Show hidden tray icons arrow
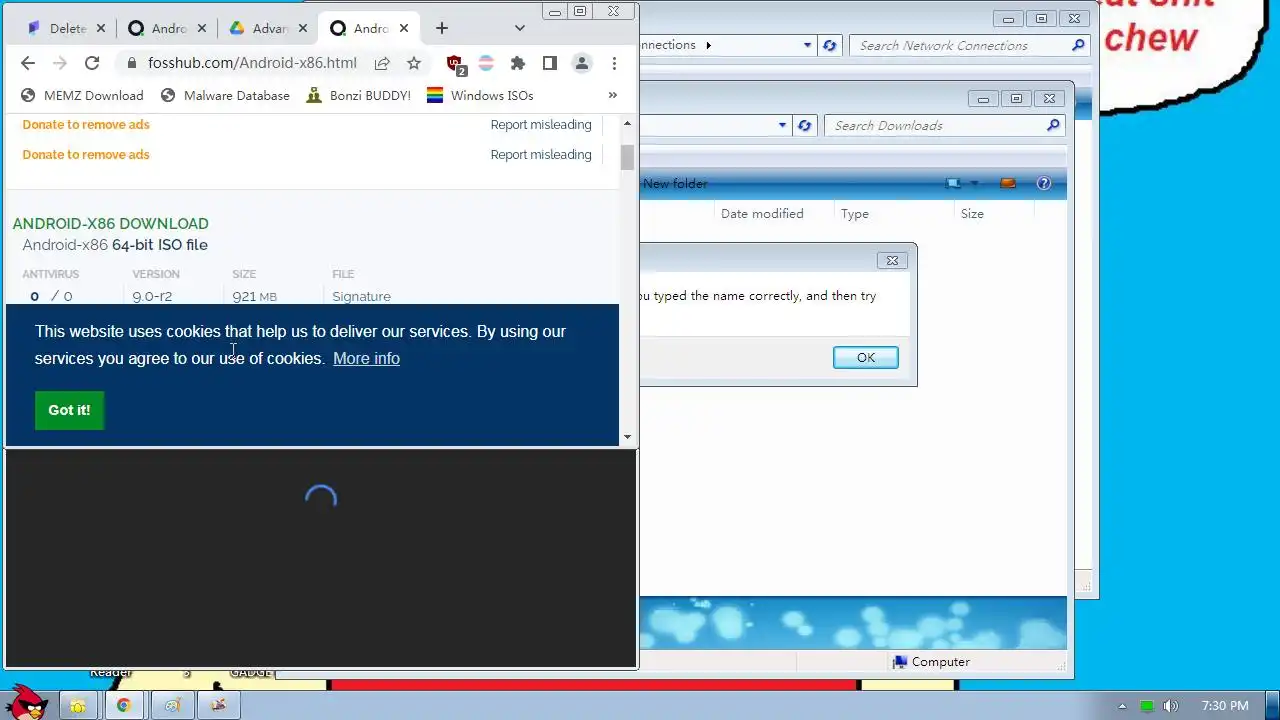 (1122, 706)
